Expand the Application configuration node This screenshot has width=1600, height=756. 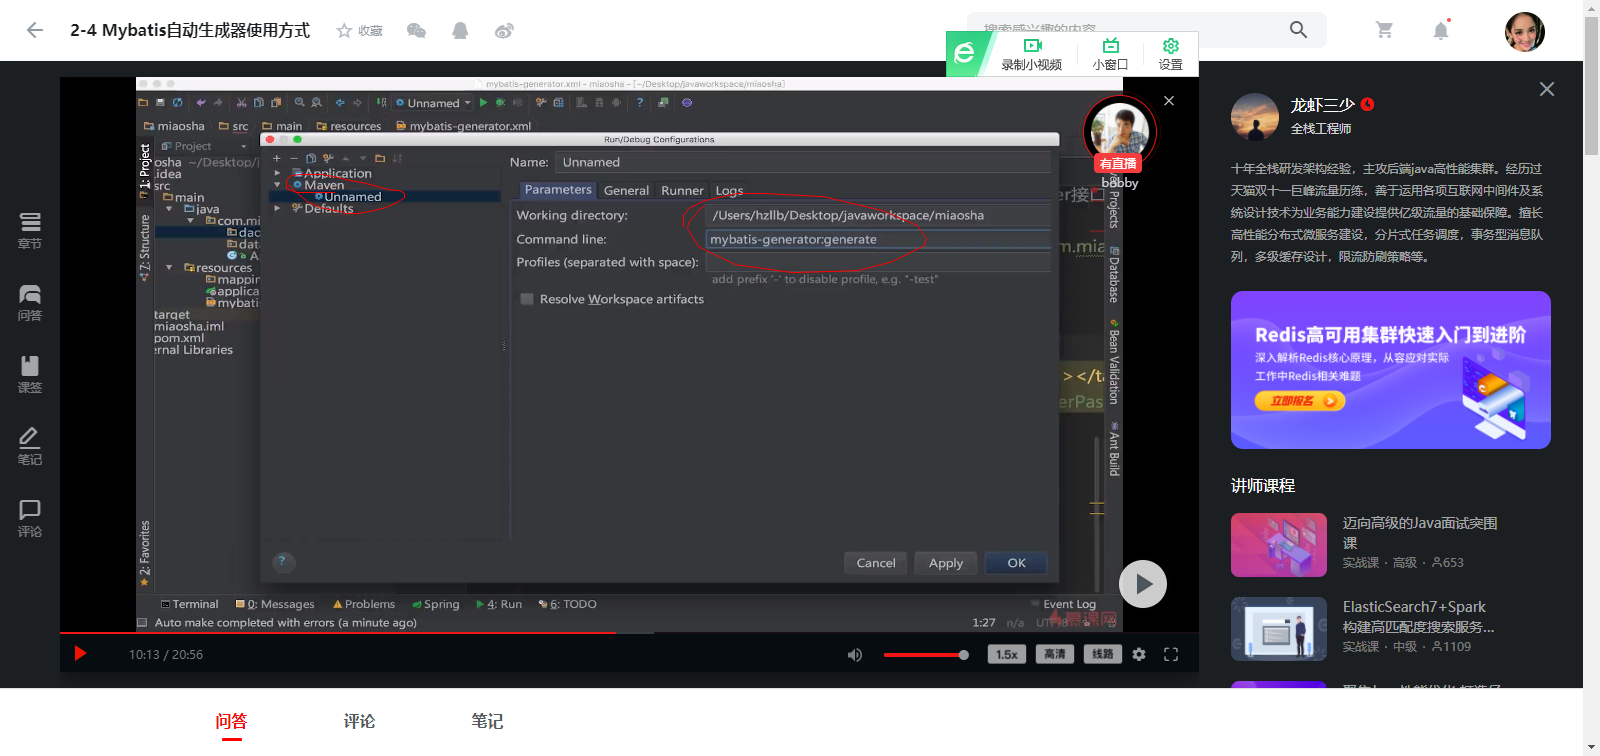[x=277, y=173]
